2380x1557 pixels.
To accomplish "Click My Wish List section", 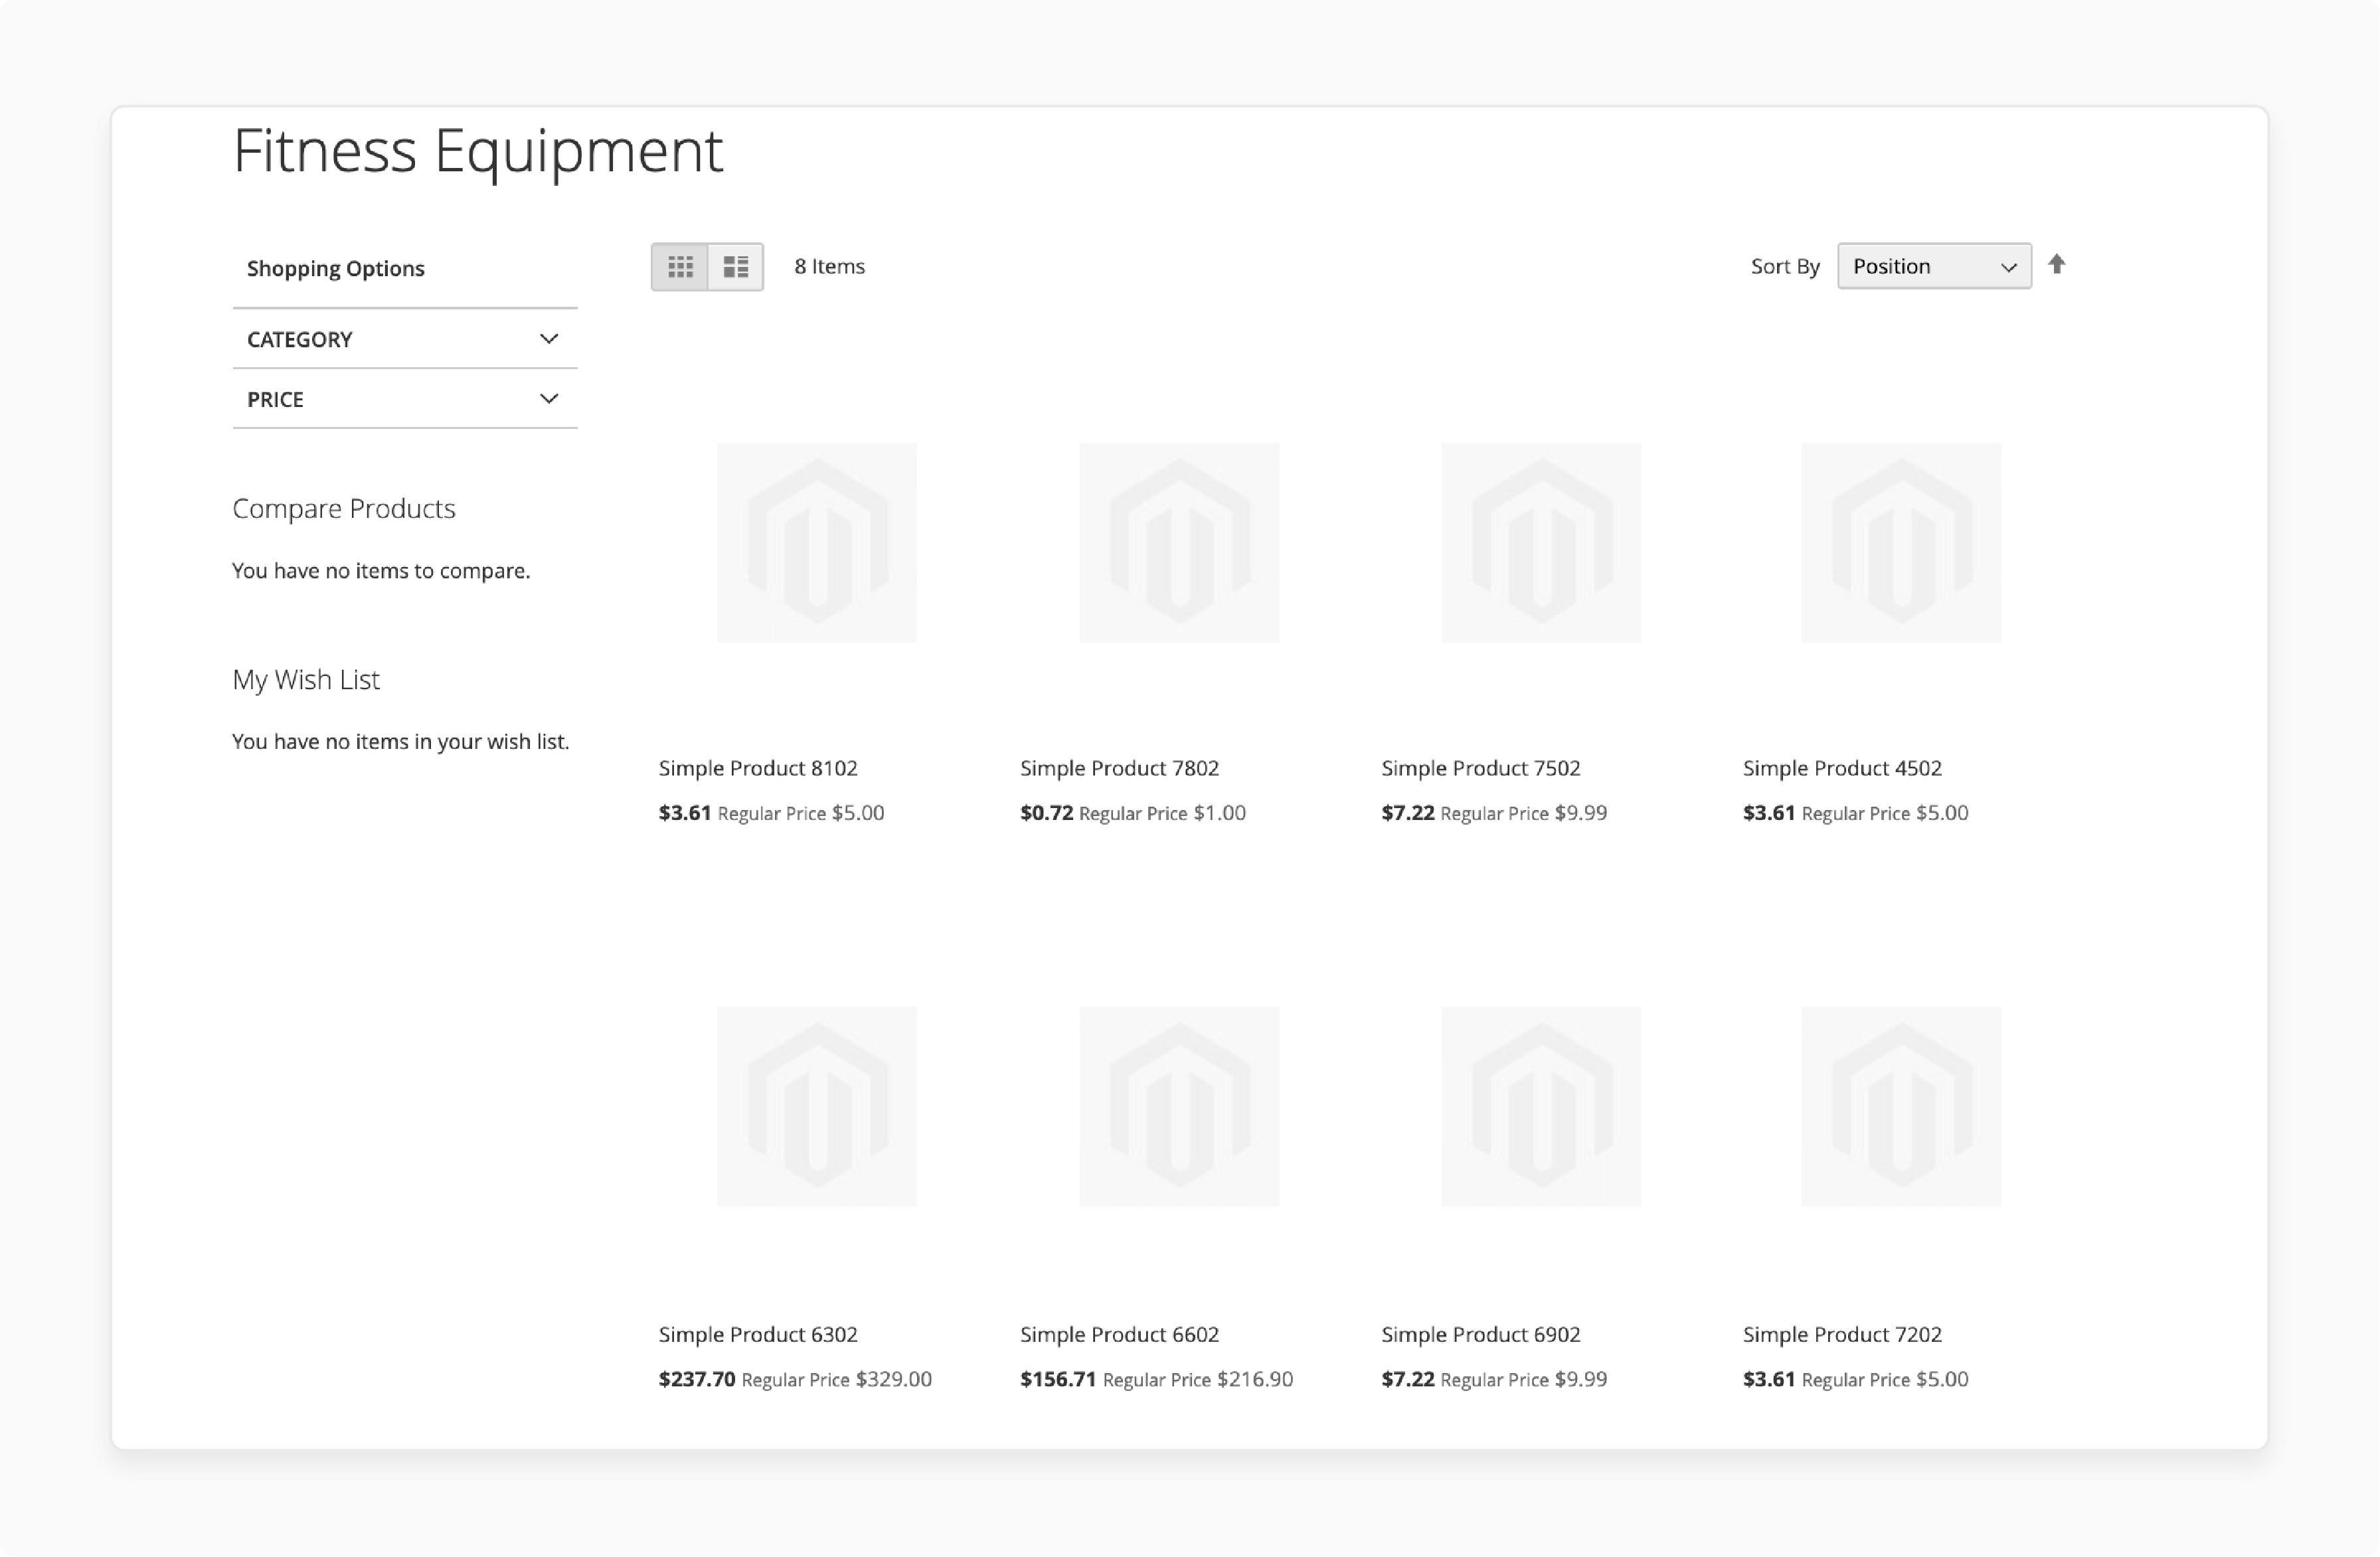I will (305, 679).
